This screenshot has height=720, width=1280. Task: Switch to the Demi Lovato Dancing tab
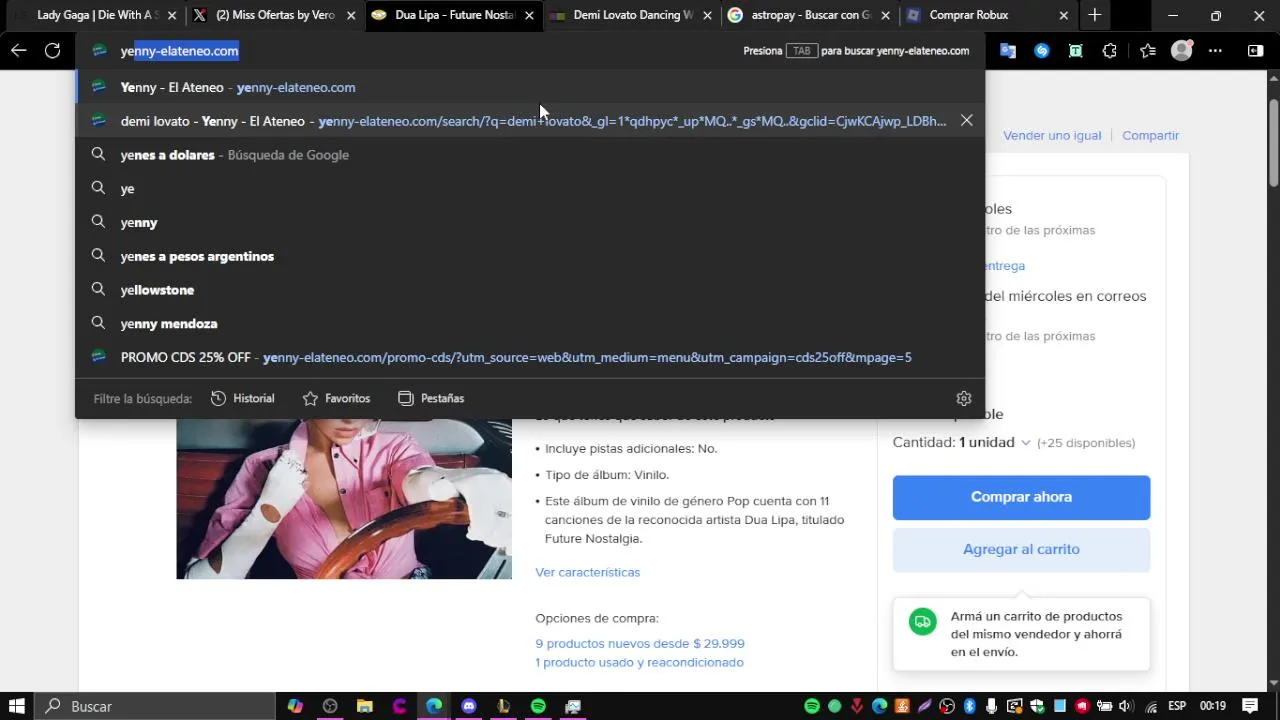632,15
